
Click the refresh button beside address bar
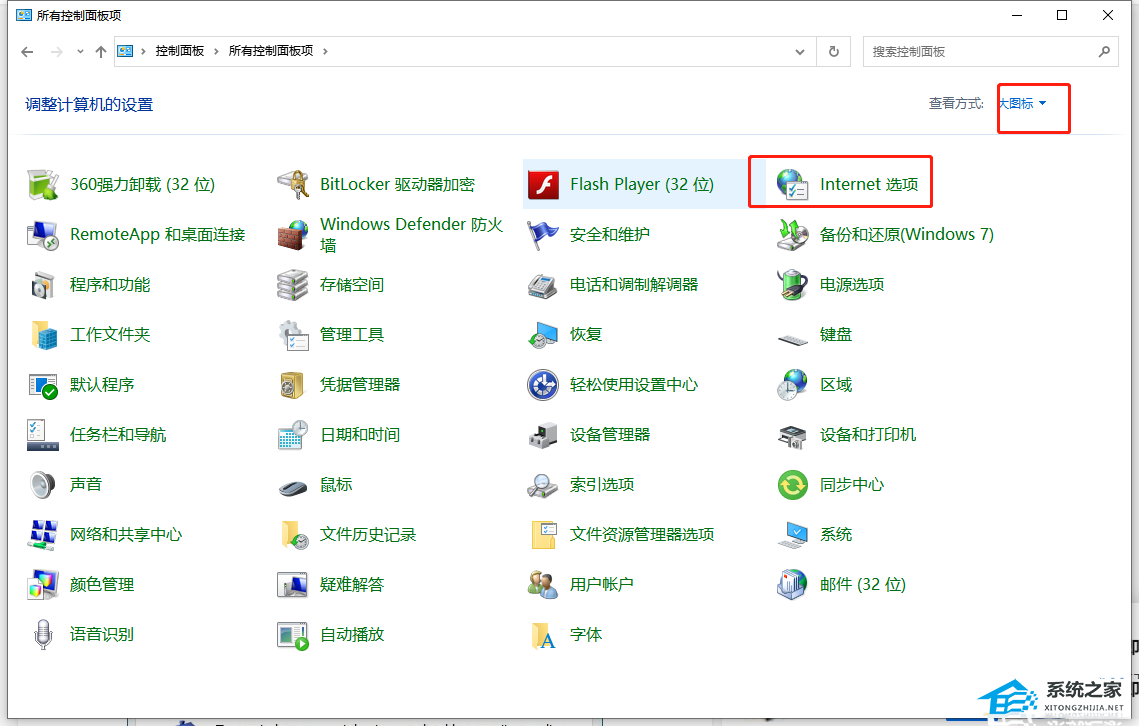[x=833, y=51]
